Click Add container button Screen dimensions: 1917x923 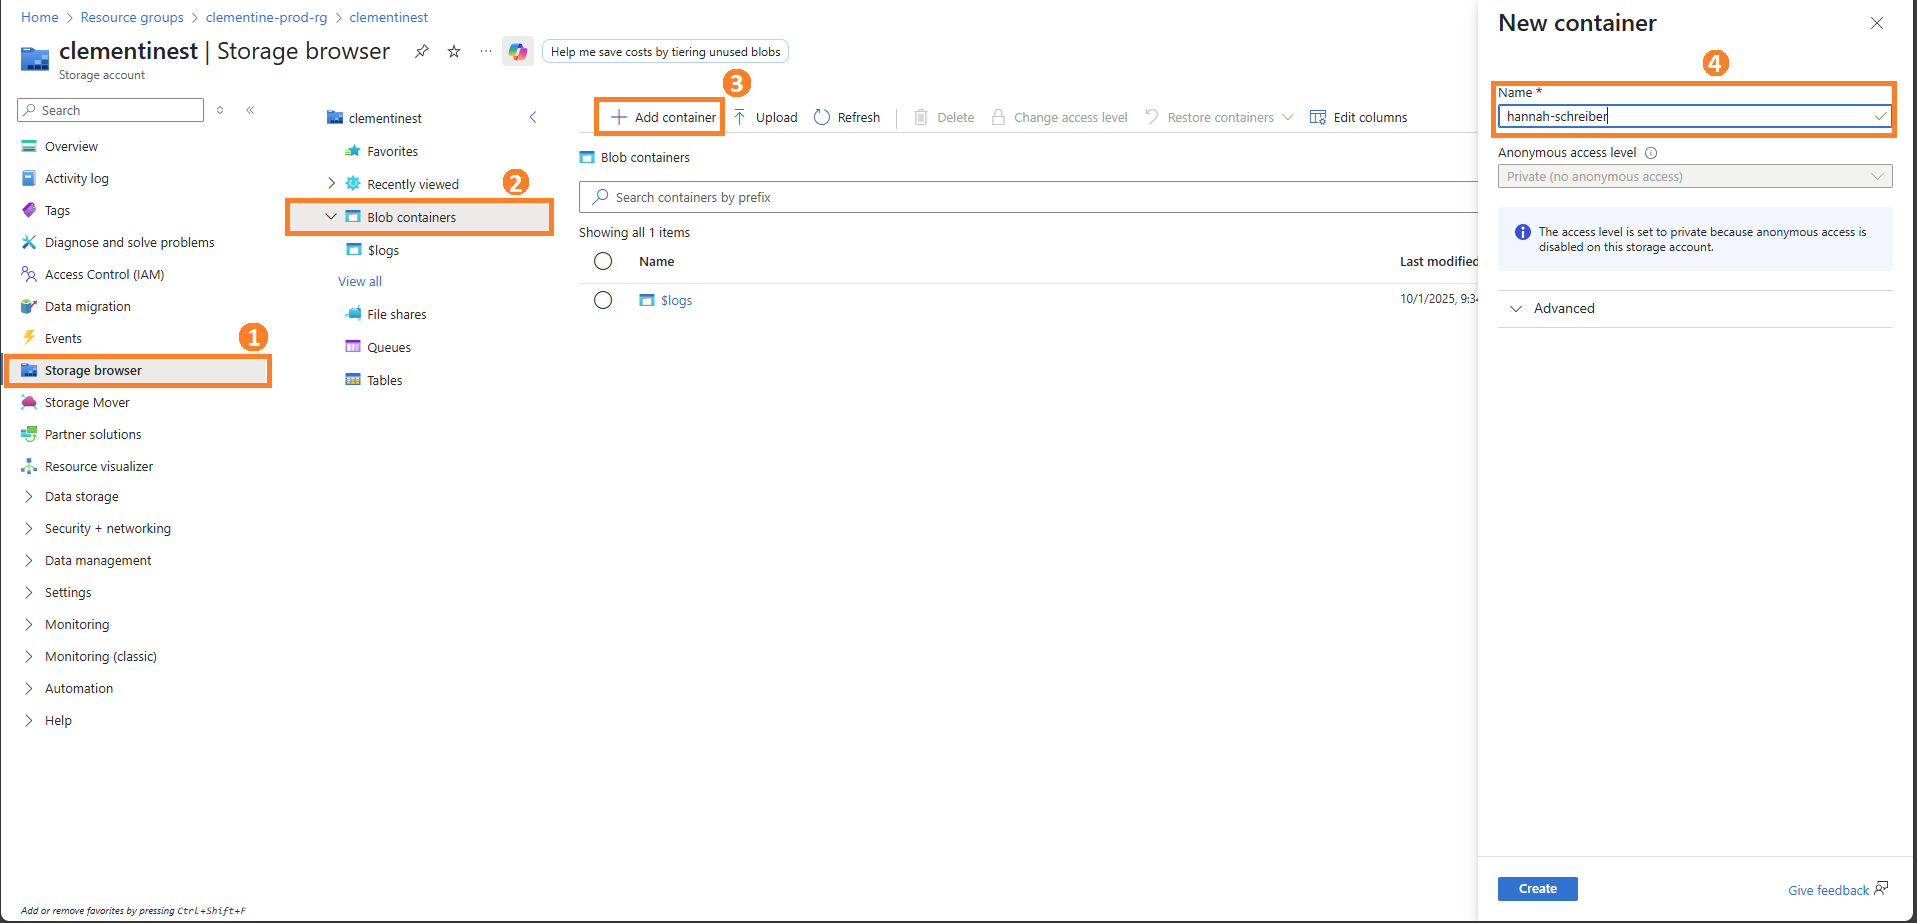click(x=664, y=117)
